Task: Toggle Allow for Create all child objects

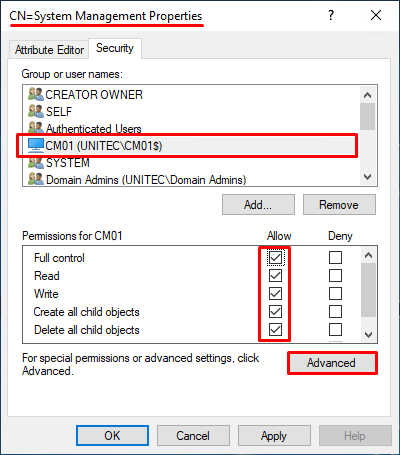Action: coord(275,312)
